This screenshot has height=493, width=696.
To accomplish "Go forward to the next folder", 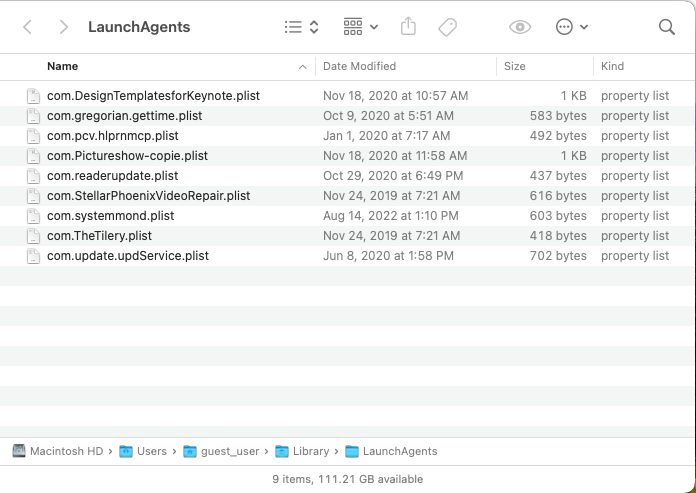I will pos(63,27).
